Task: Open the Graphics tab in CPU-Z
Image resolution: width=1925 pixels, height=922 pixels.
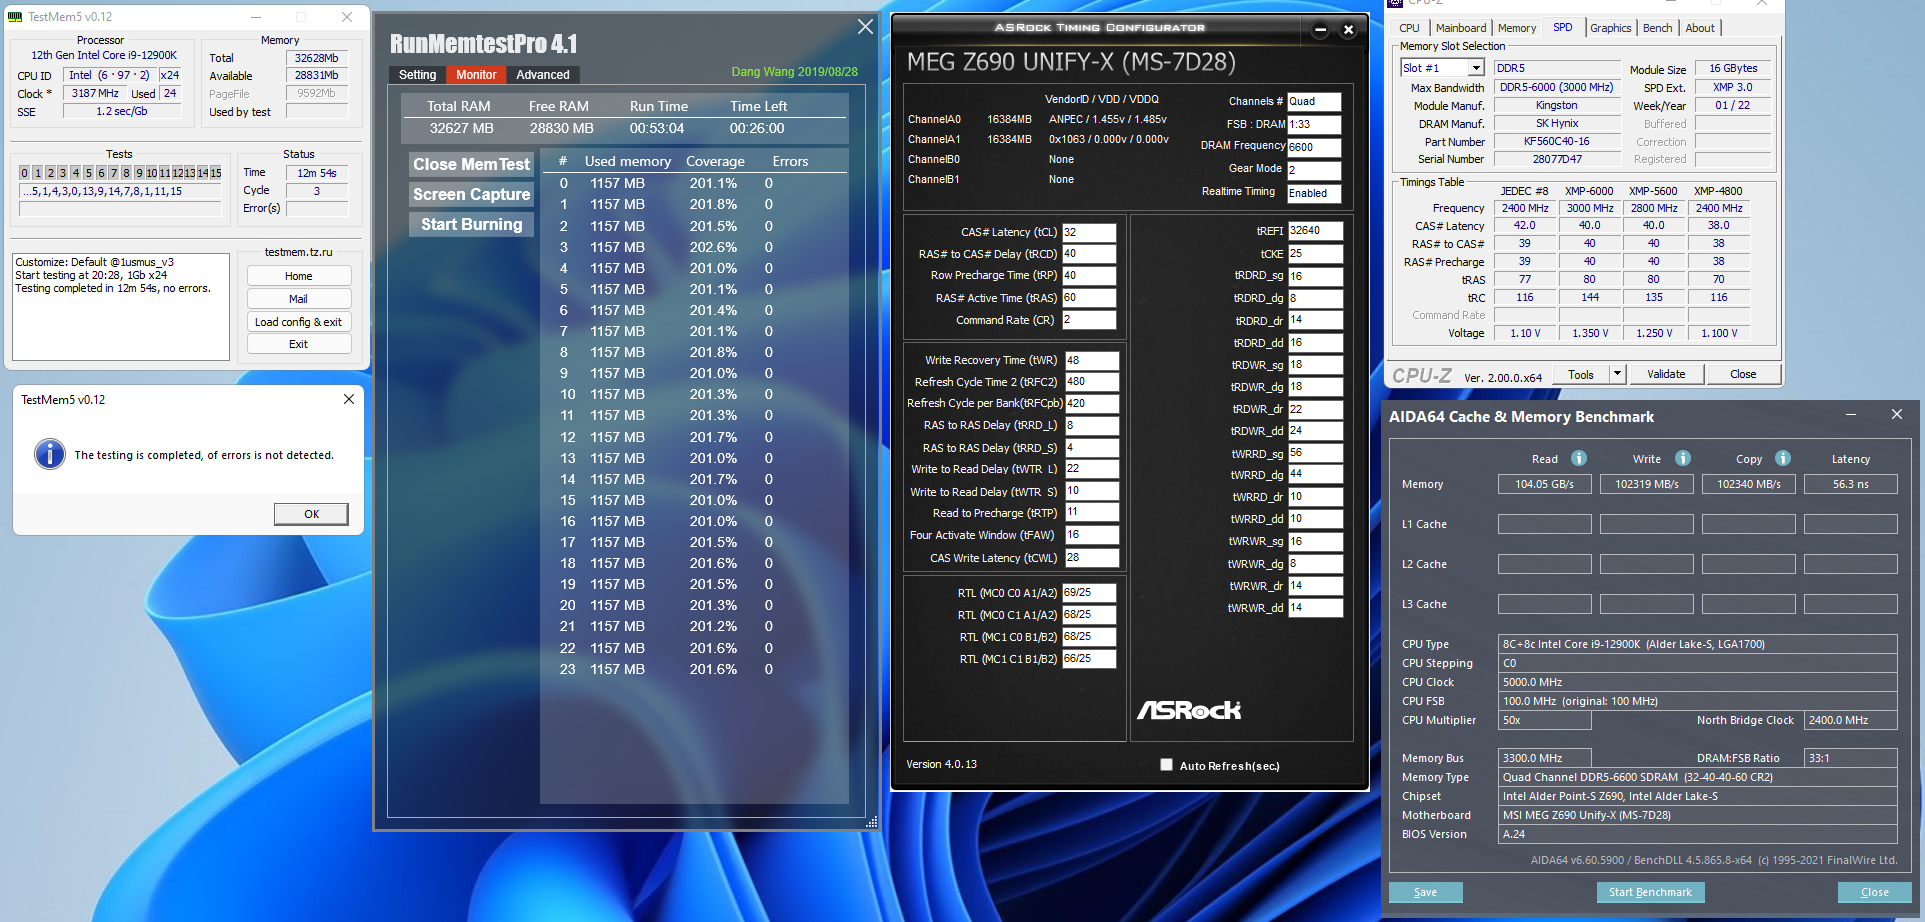Action: tap(1610, 28)
